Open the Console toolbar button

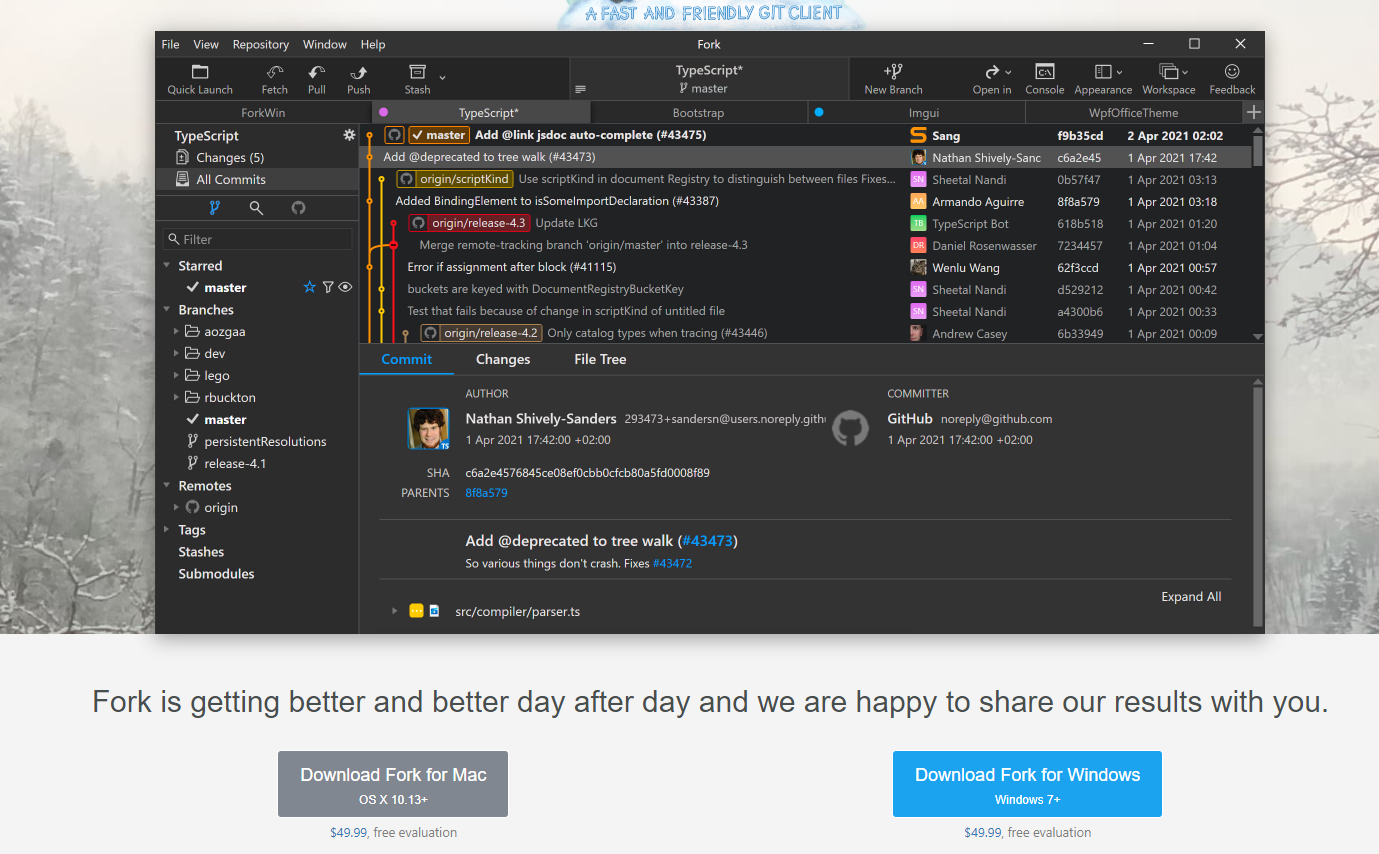pyautogui.click(x=1045, y=79)
